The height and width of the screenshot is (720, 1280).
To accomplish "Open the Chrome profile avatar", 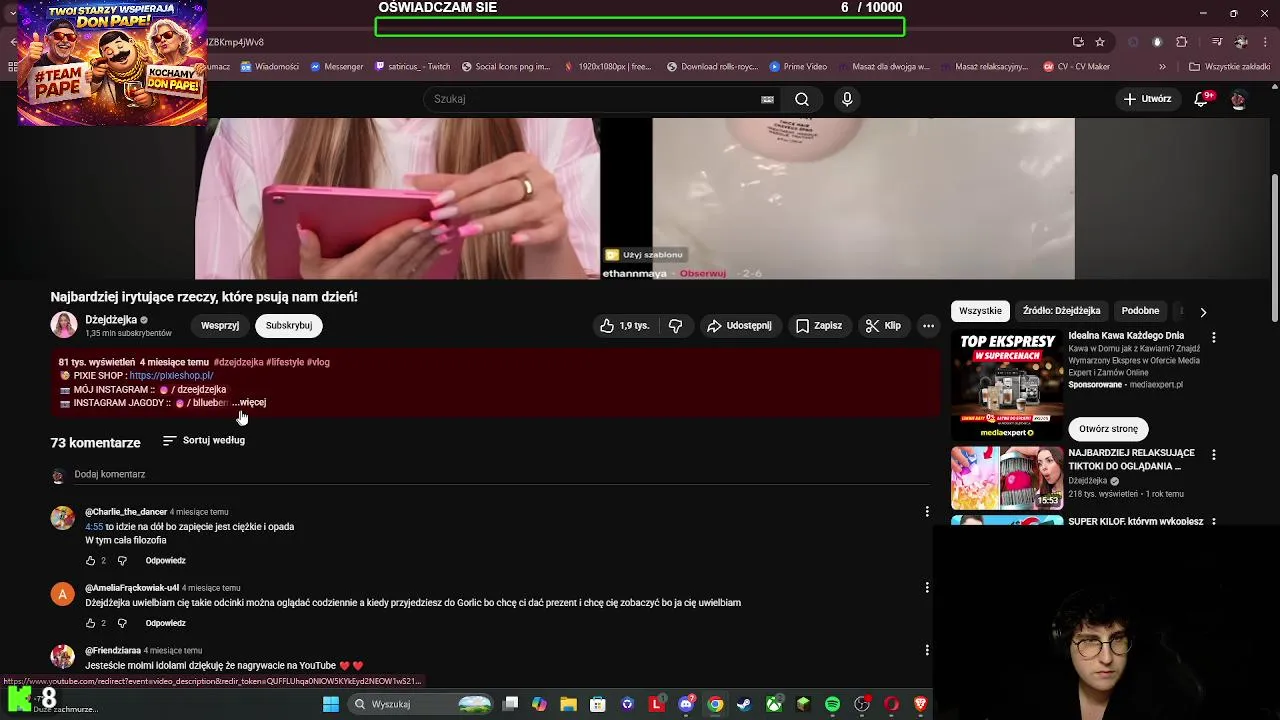I will 1241,42.
